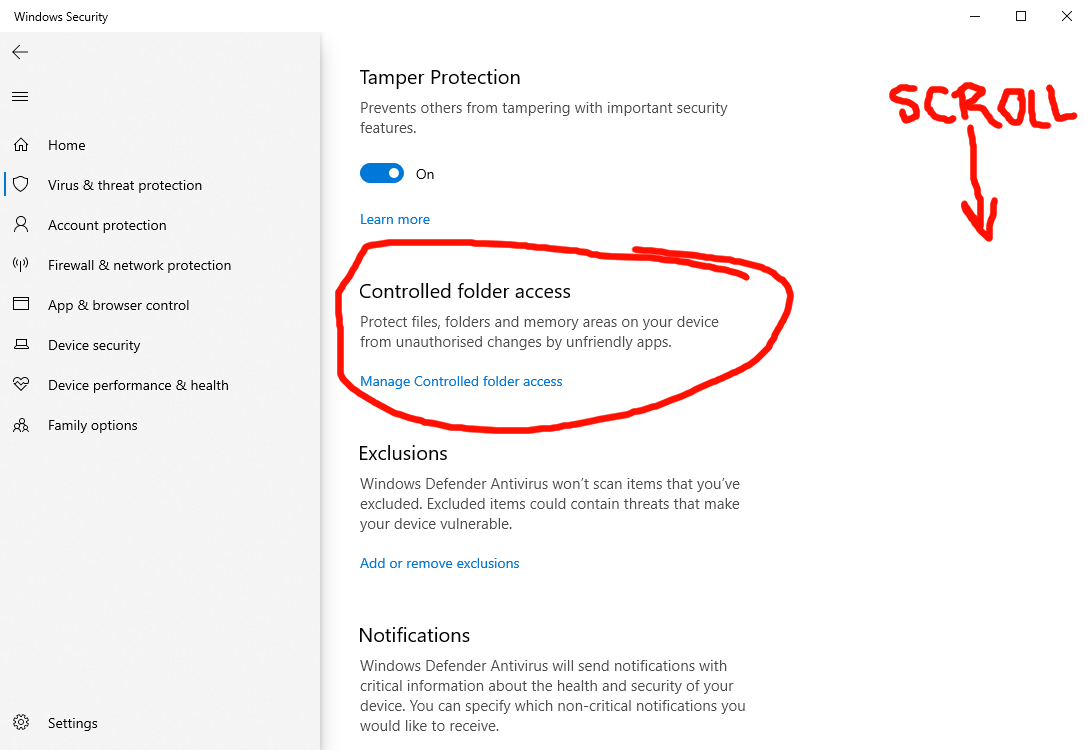Go to Firewall & network protection
The height and width of the screenshot is (750, 1090).
click(x=140, y=266)
